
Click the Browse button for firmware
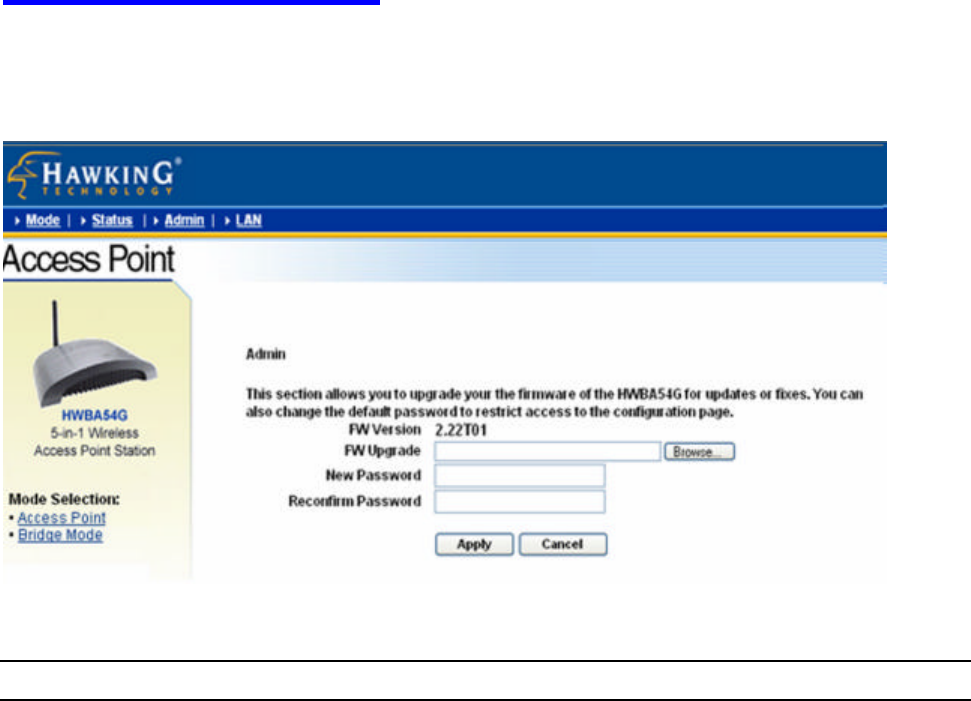pyautogui.click(x=699, y=451)
